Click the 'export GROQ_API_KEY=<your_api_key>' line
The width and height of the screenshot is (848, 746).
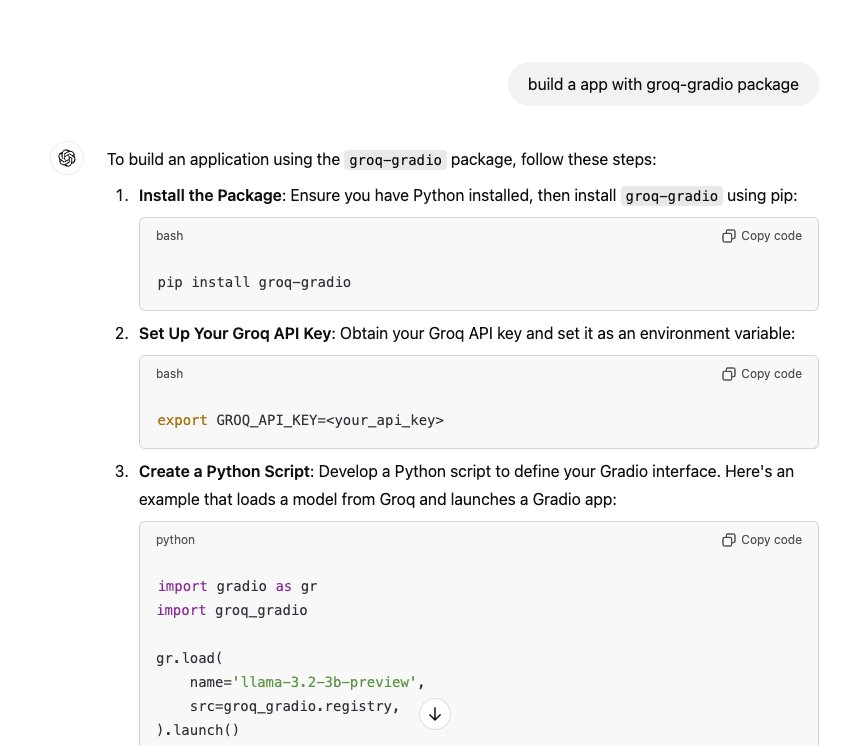(300, 420)
